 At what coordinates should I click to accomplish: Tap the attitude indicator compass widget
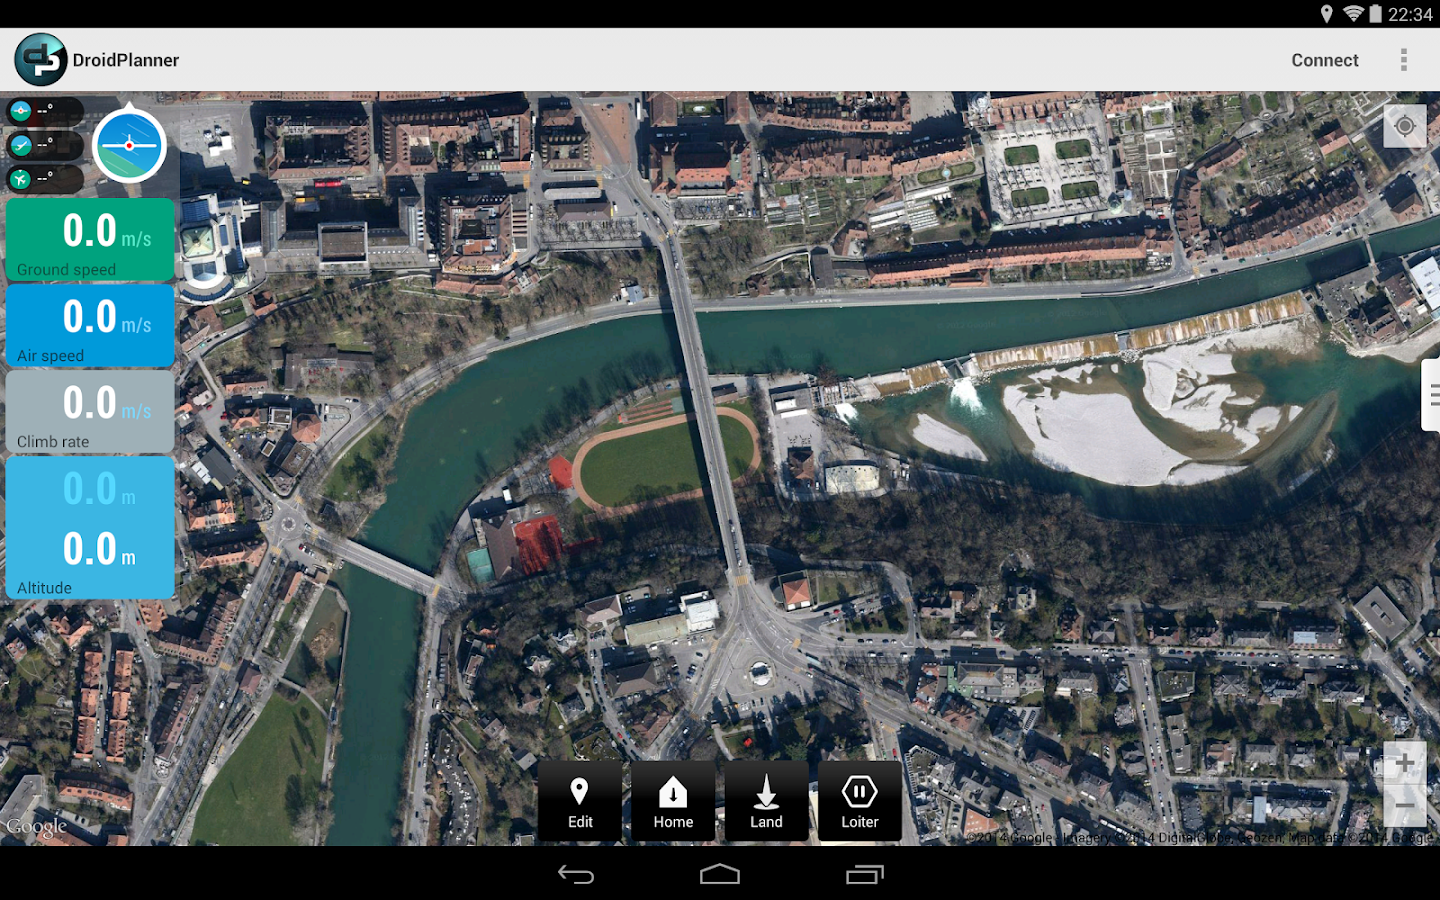[x=130, y=145]
